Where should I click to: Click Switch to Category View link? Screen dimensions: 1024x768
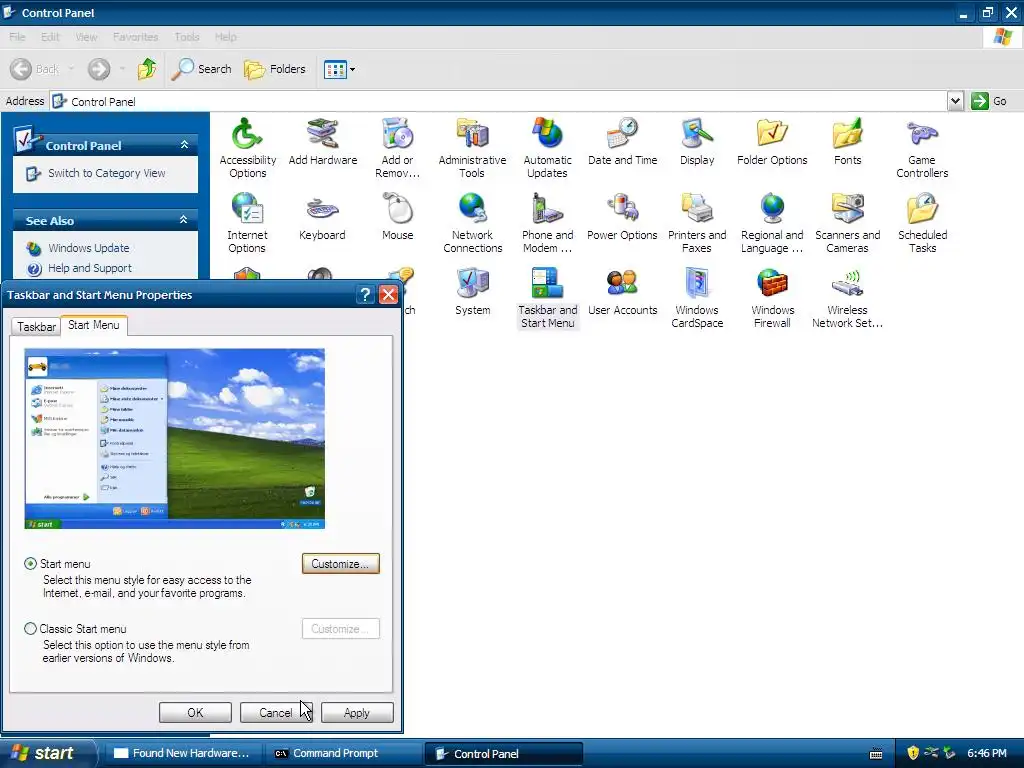[x=106, y=173]
